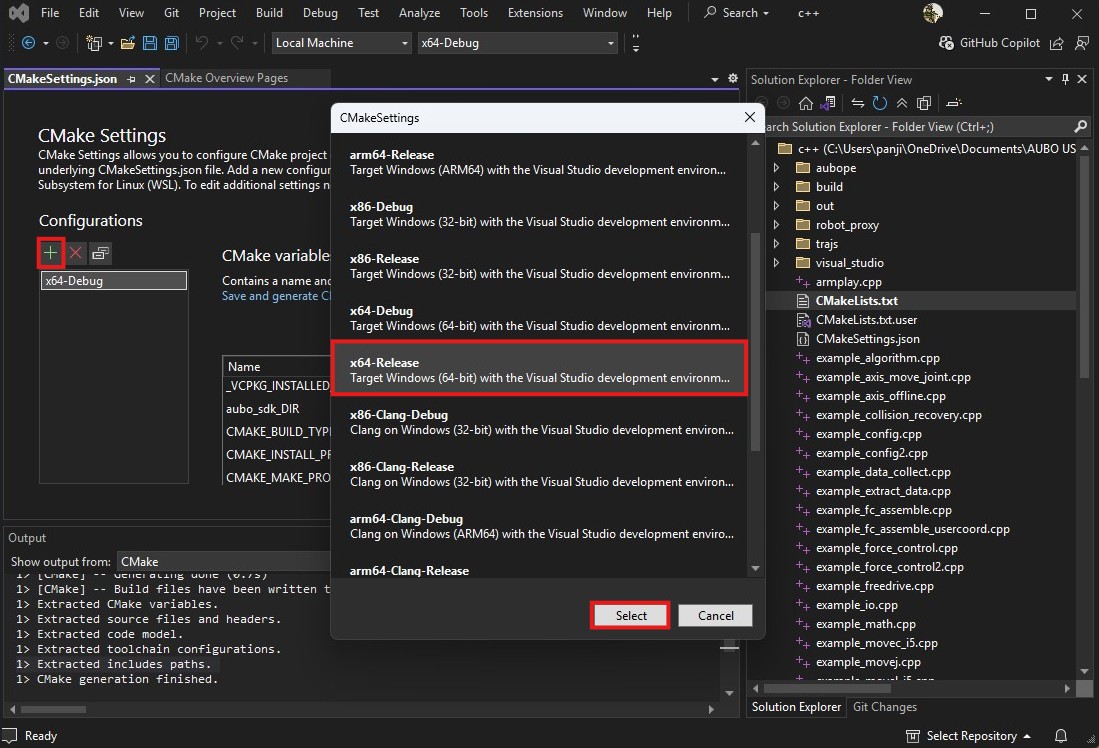Open the GitHub Copilot button

[x=990, y=43]
